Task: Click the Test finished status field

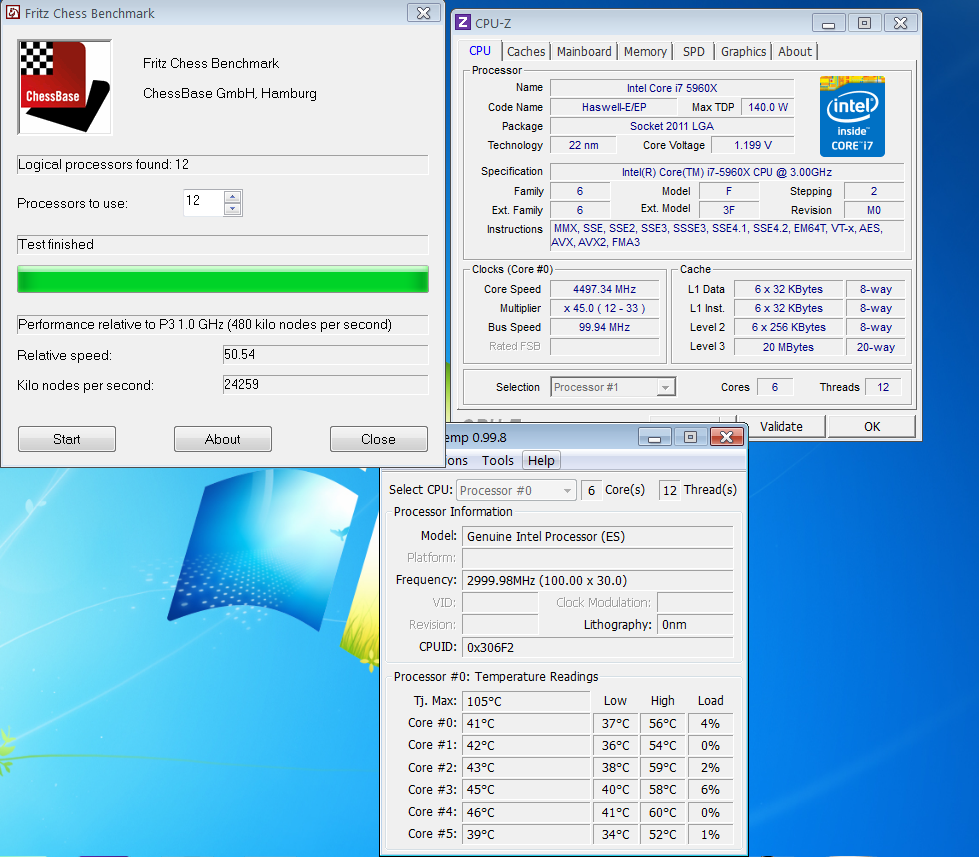Action: (223, 245)
